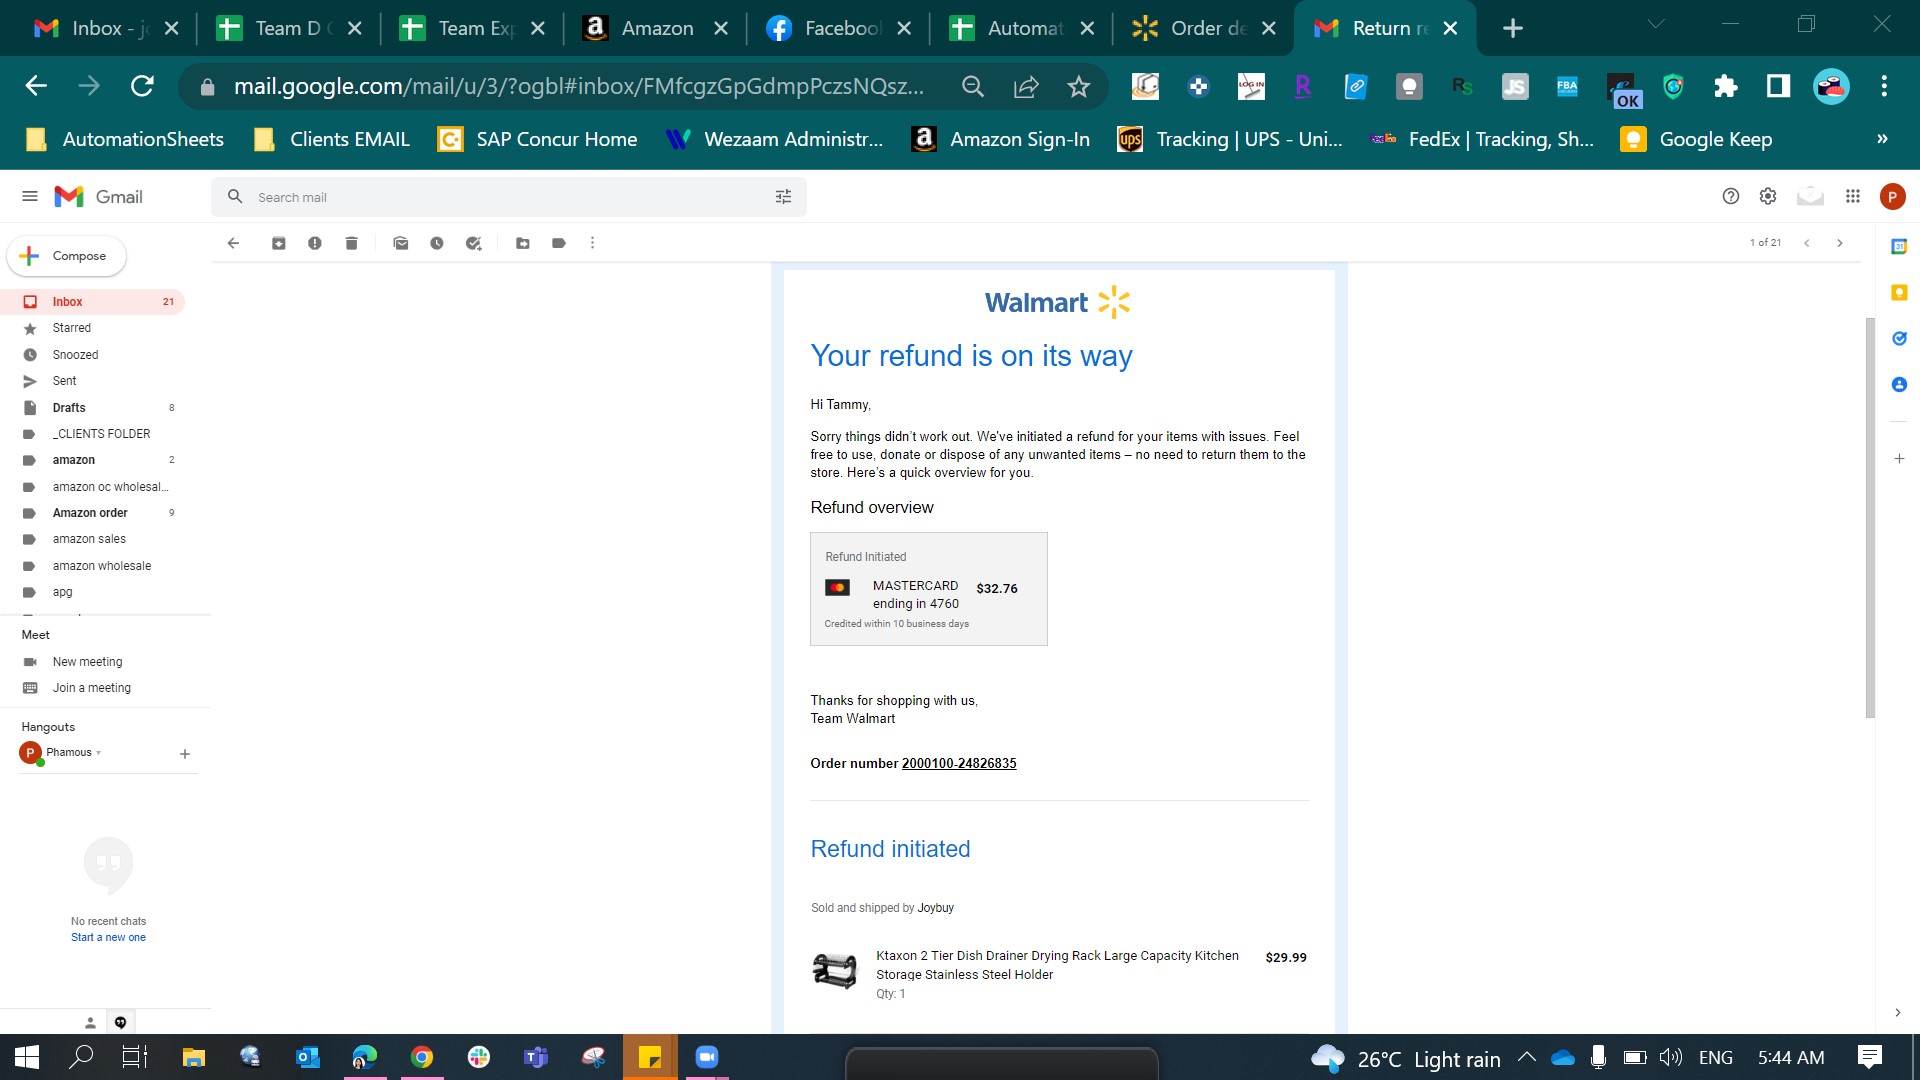The height and width of the screenshot is (1080, 1920).
Task: Open File Explorer from taskbar
Action: 193,1057
